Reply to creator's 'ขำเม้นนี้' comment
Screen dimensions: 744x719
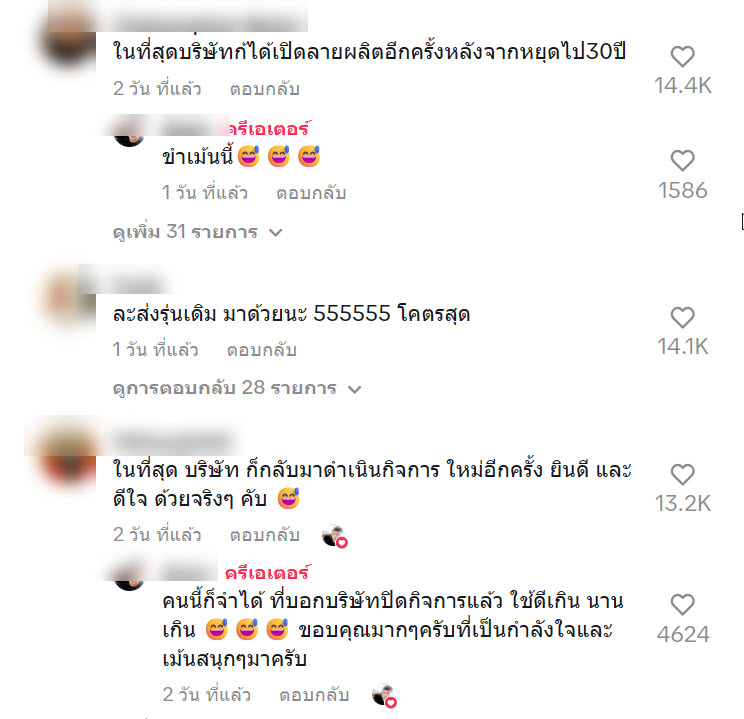pyautogui.click(x=311, y=193)
